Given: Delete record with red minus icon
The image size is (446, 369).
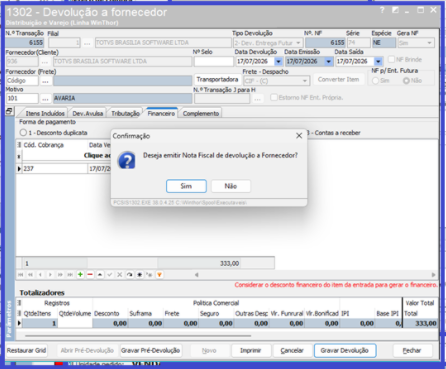Looking at the screenshot, I should (90, 275).
